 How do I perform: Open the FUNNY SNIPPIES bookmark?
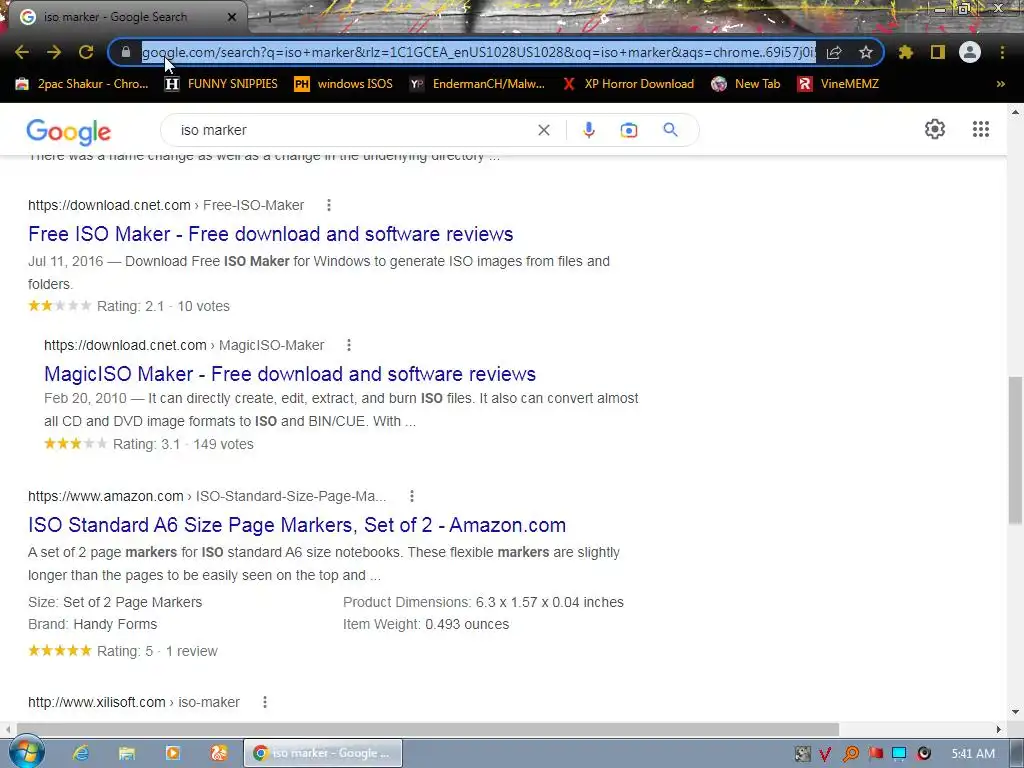(x=221, y=84)
